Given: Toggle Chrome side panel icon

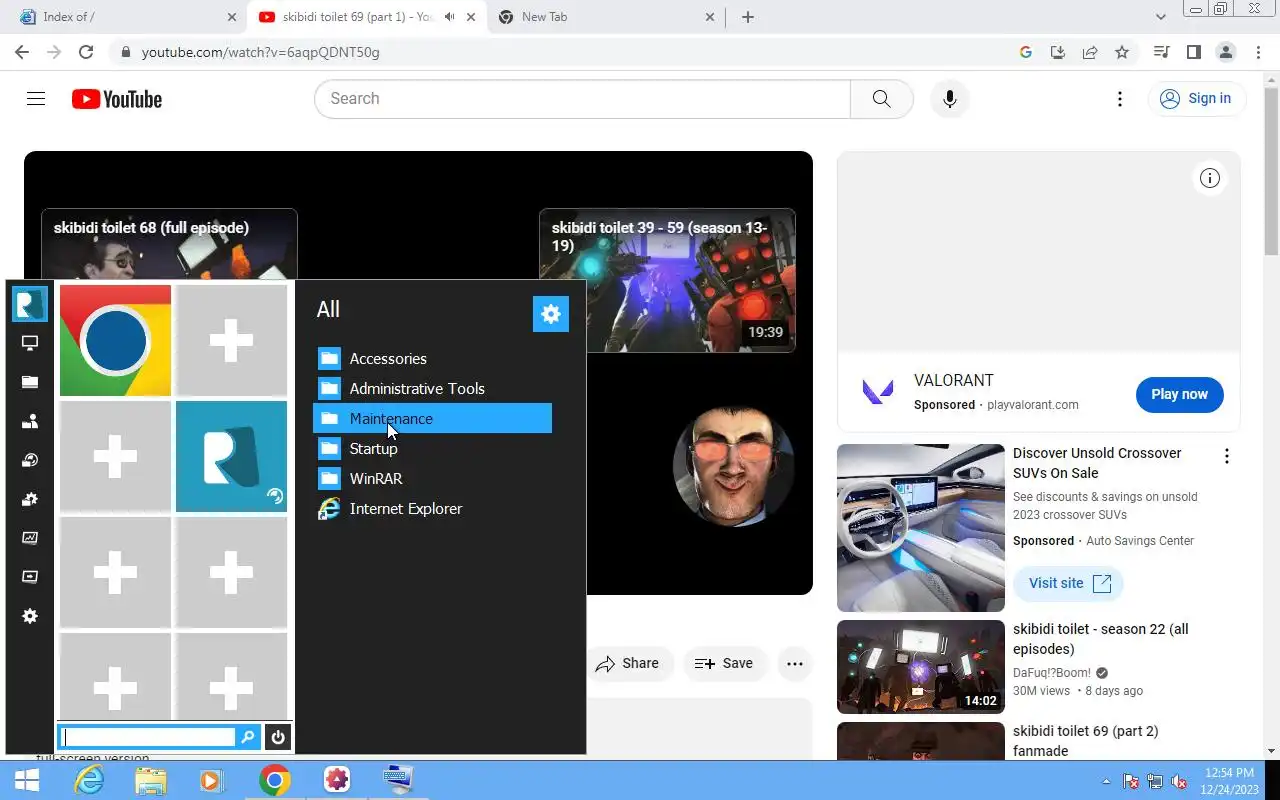Looking at the screenshot, I should [x=1193, y=52].
